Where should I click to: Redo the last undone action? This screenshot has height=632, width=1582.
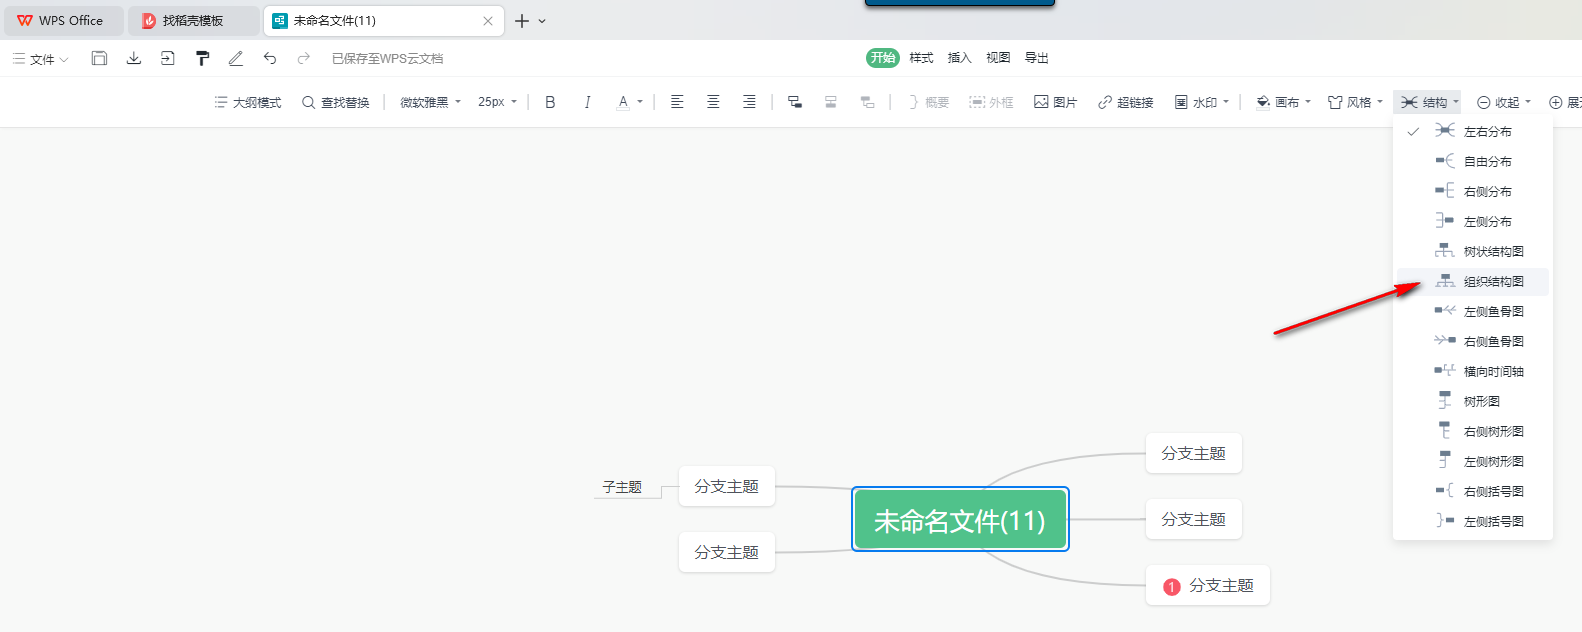coord(304,58)
